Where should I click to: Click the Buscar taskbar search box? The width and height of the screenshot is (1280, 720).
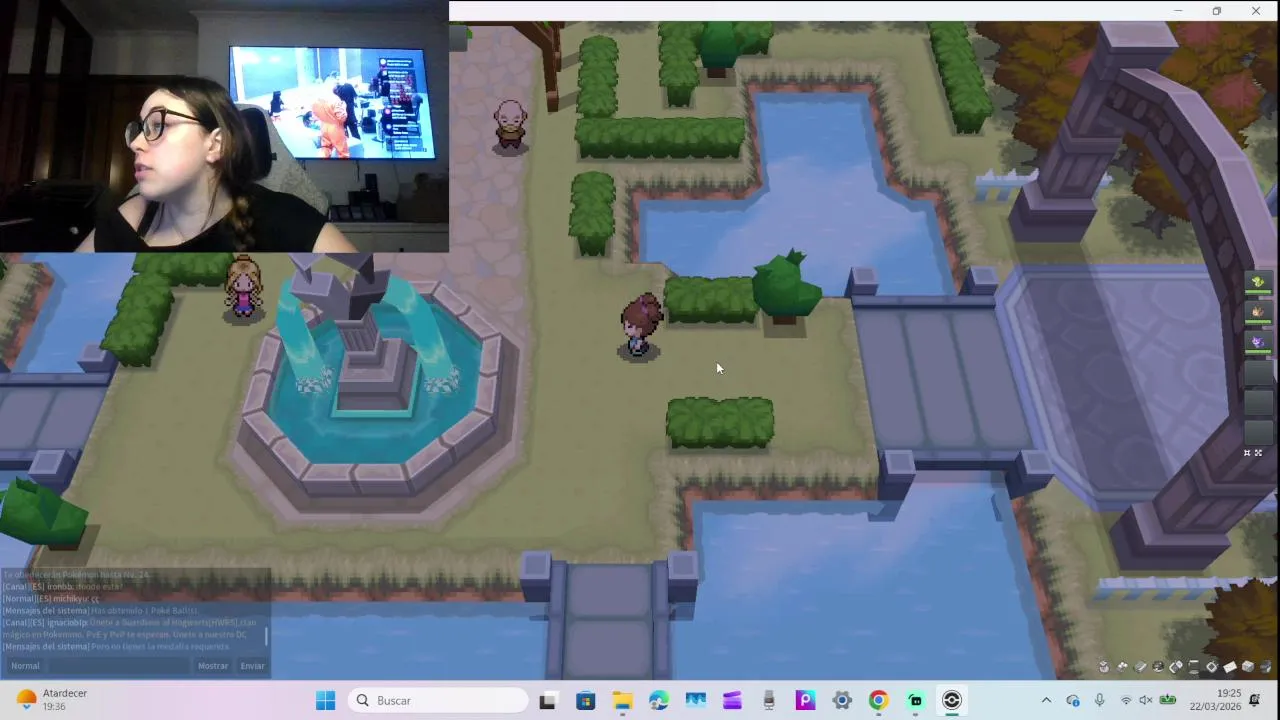pyautogui.click(x=438, y=700)
